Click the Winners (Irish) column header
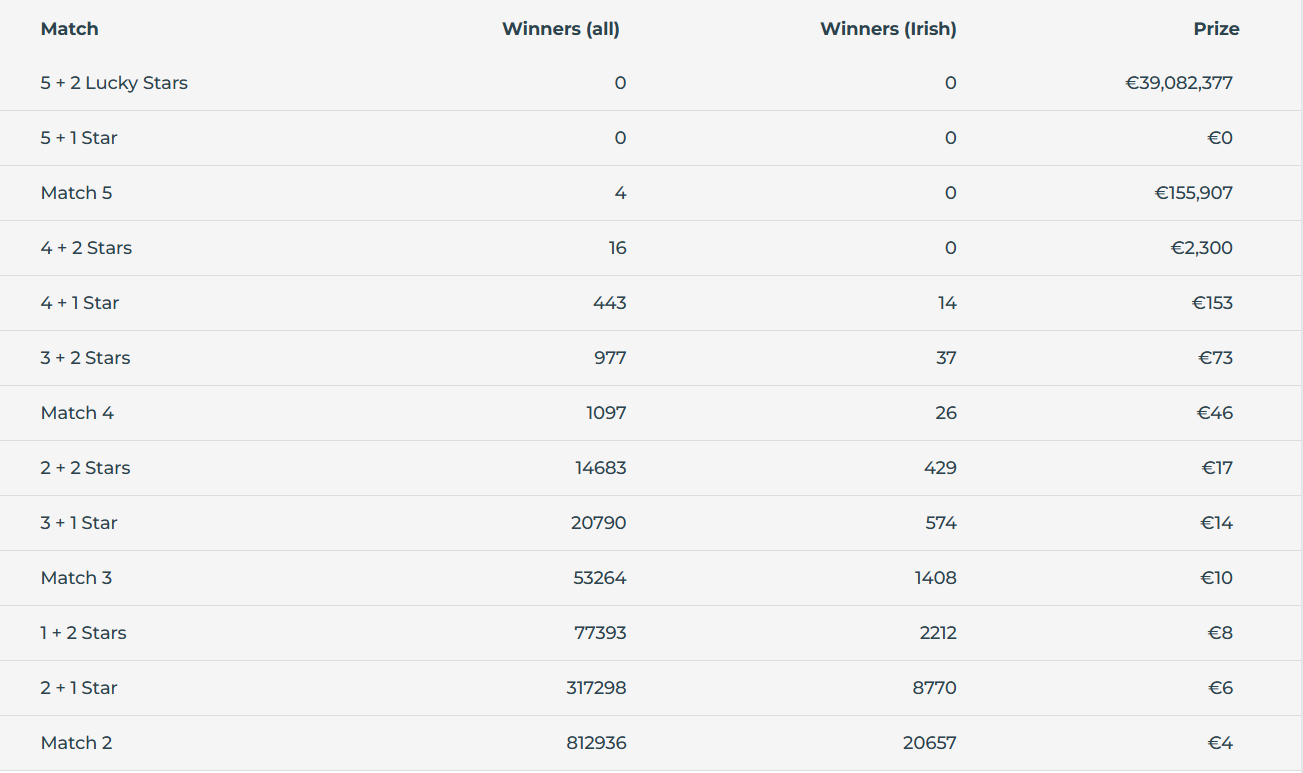 tap(888, 29)
